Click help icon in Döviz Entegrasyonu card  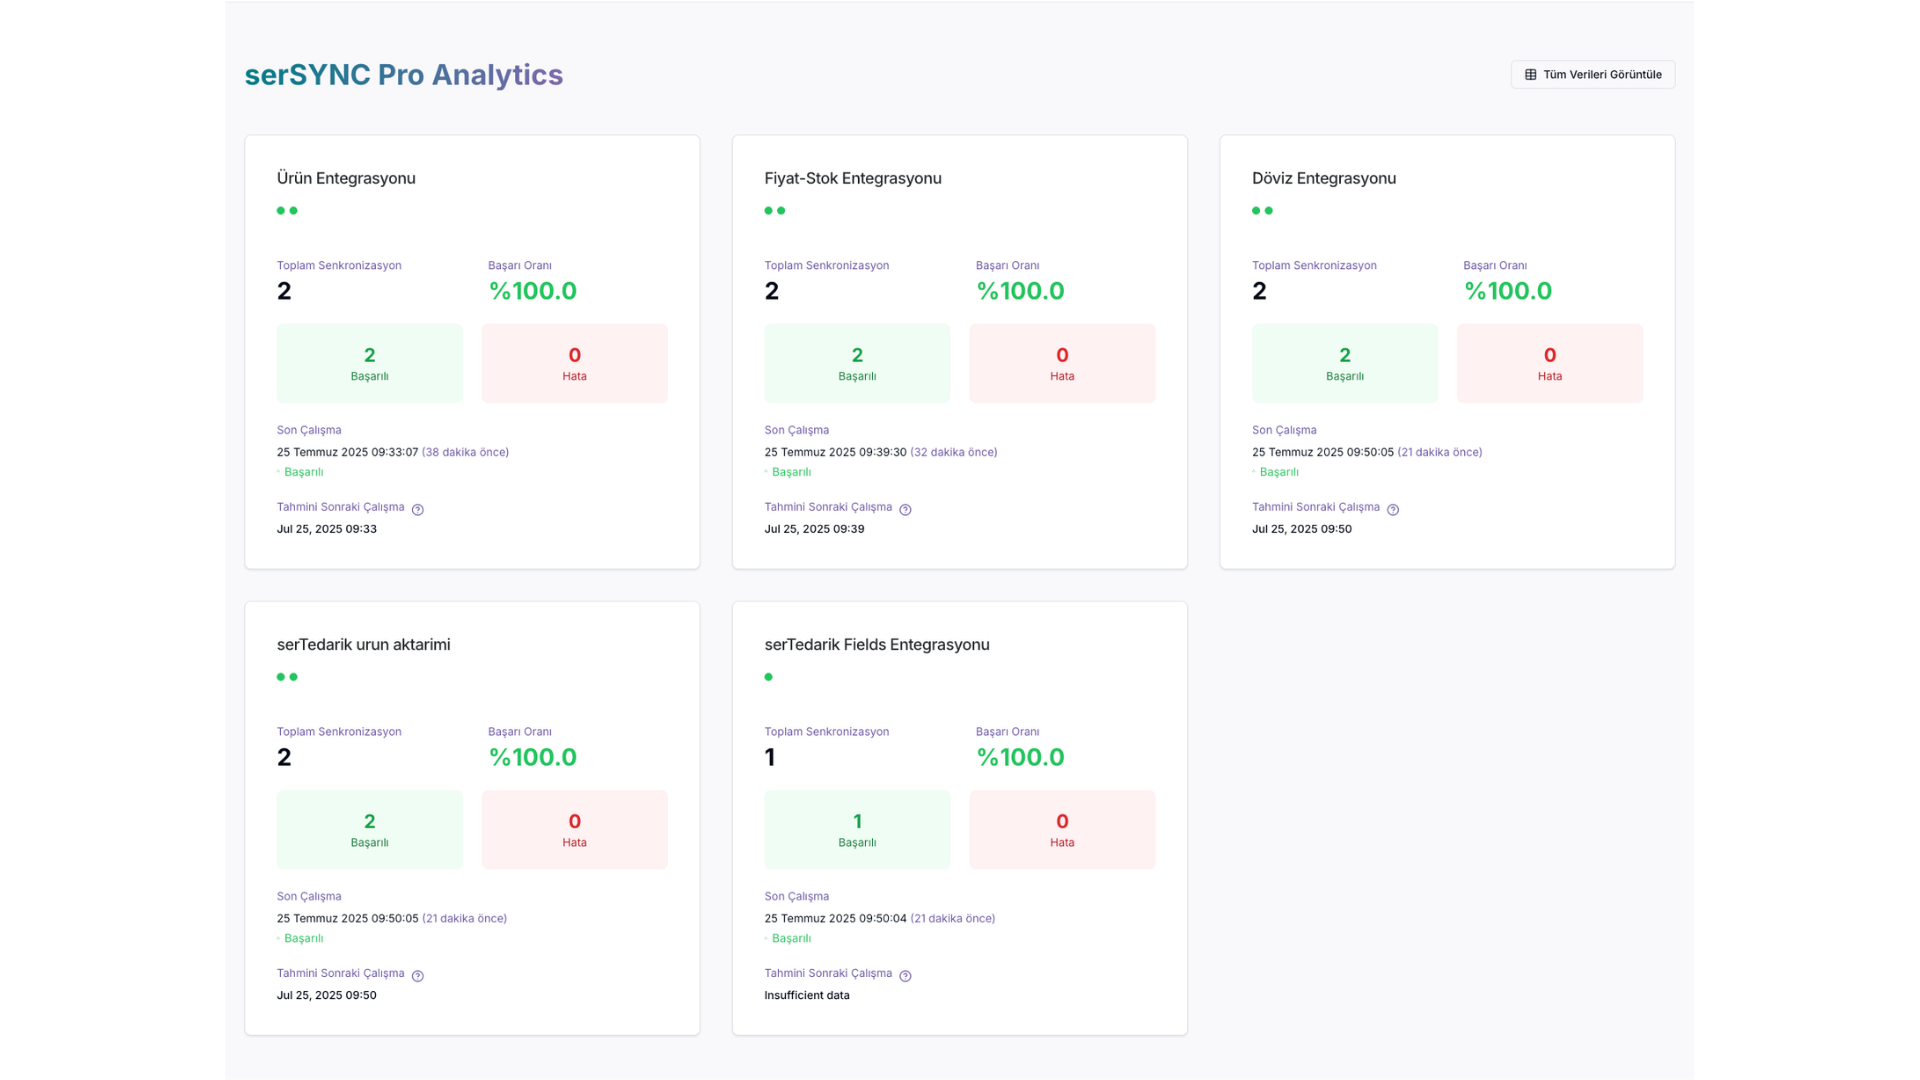click(x=1393, y=510)
